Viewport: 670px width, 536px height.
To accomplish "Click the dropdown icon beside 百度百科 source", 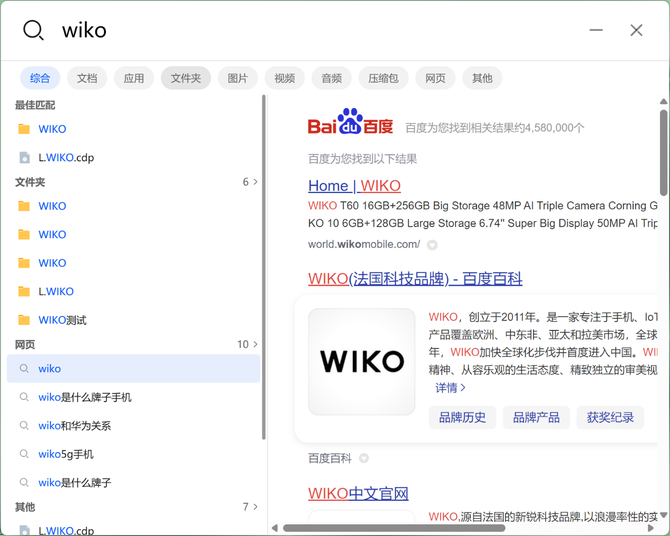I will [364, 458].
